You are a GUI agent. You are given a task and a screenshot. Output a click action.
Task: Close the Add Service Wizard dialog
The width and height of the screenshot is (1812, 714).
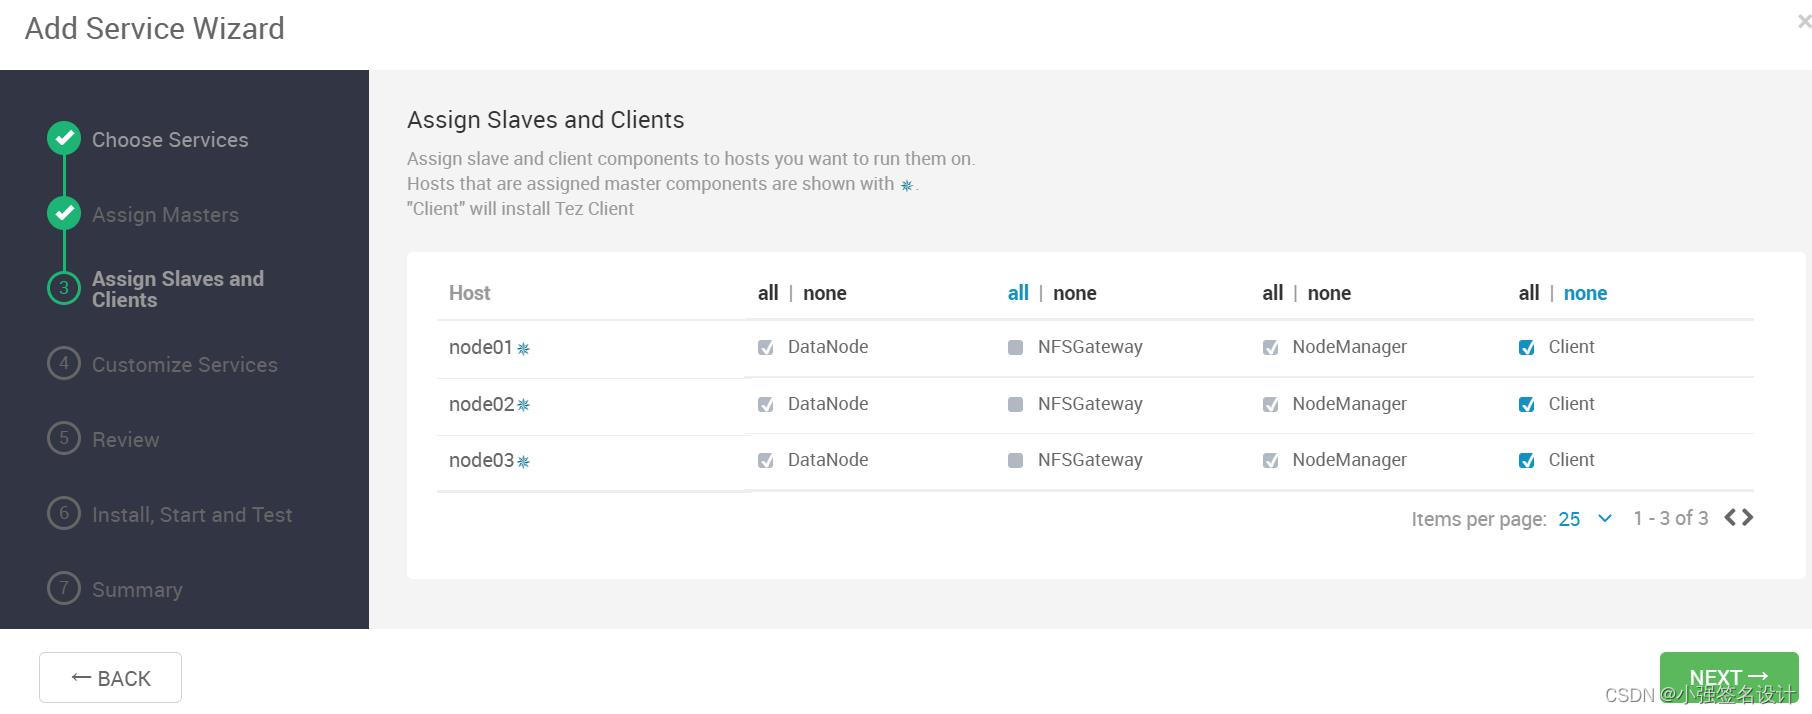pyautogui.click(x=1804, y=21)
